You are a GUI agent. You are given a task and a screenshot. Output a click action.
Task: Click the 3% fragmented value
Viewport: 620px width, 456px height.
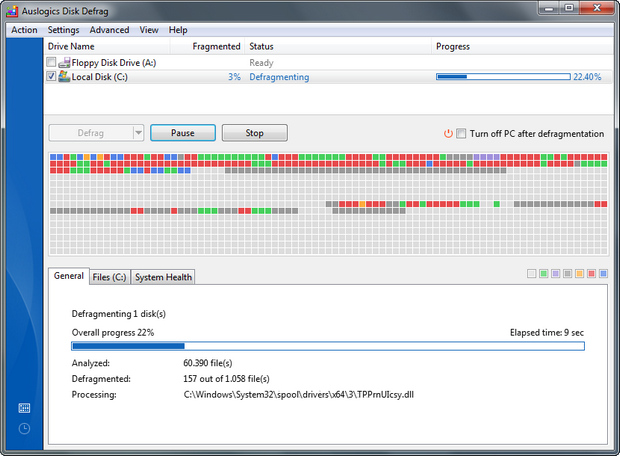click(234, 77)
